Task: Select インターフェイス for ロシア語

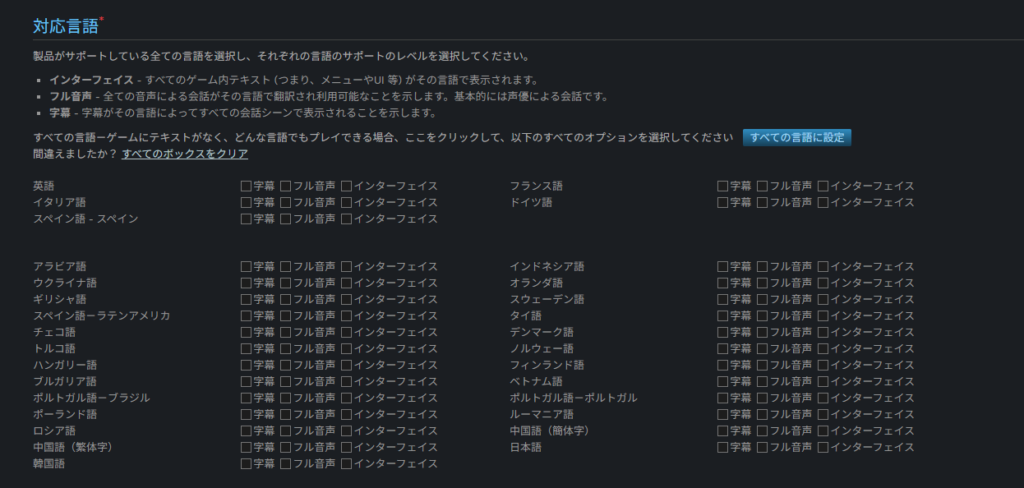Action: point(346,431)
